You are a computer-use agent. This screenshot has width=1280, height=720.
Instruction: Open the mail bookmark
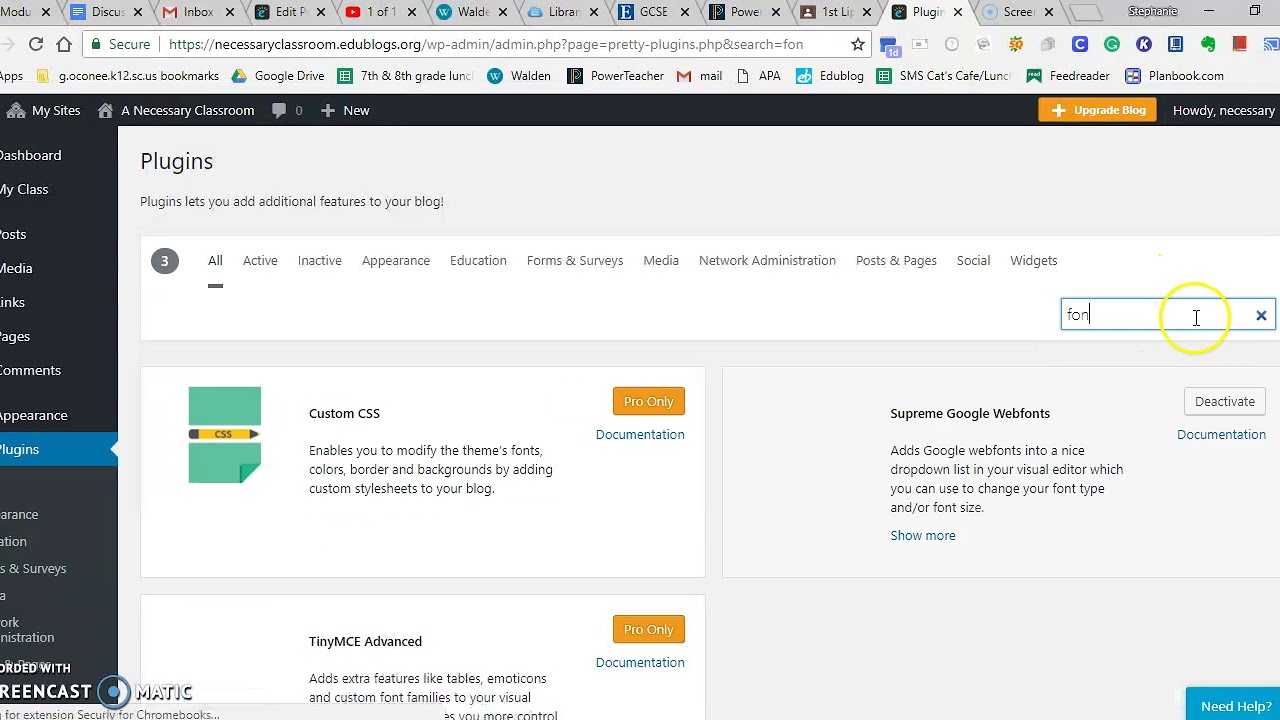click(x=699, y=76)
